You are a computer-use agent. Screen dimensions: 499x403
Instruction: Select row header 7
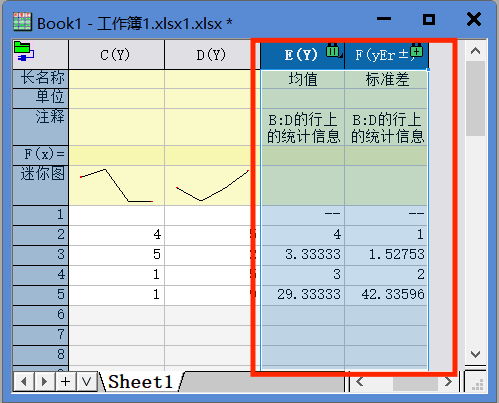pyautogui.click(x=41, y=335)
